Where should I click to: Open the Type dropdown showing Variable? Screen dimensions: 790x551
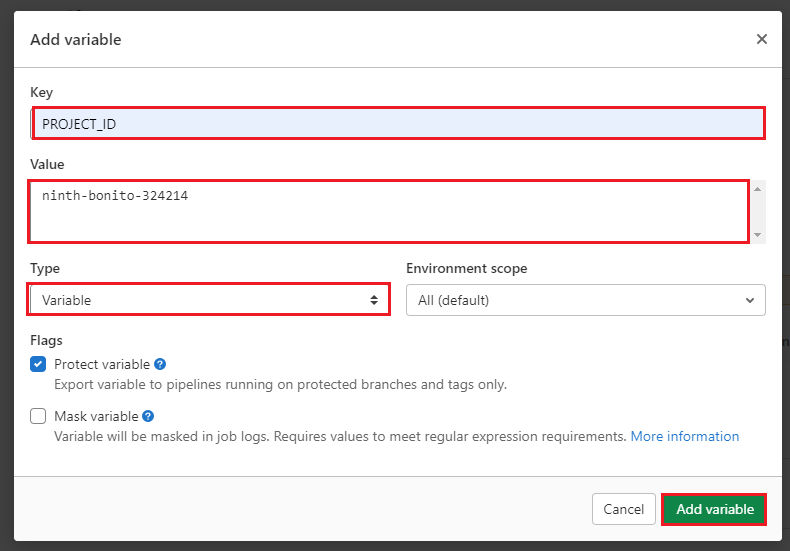click(208, 300)
